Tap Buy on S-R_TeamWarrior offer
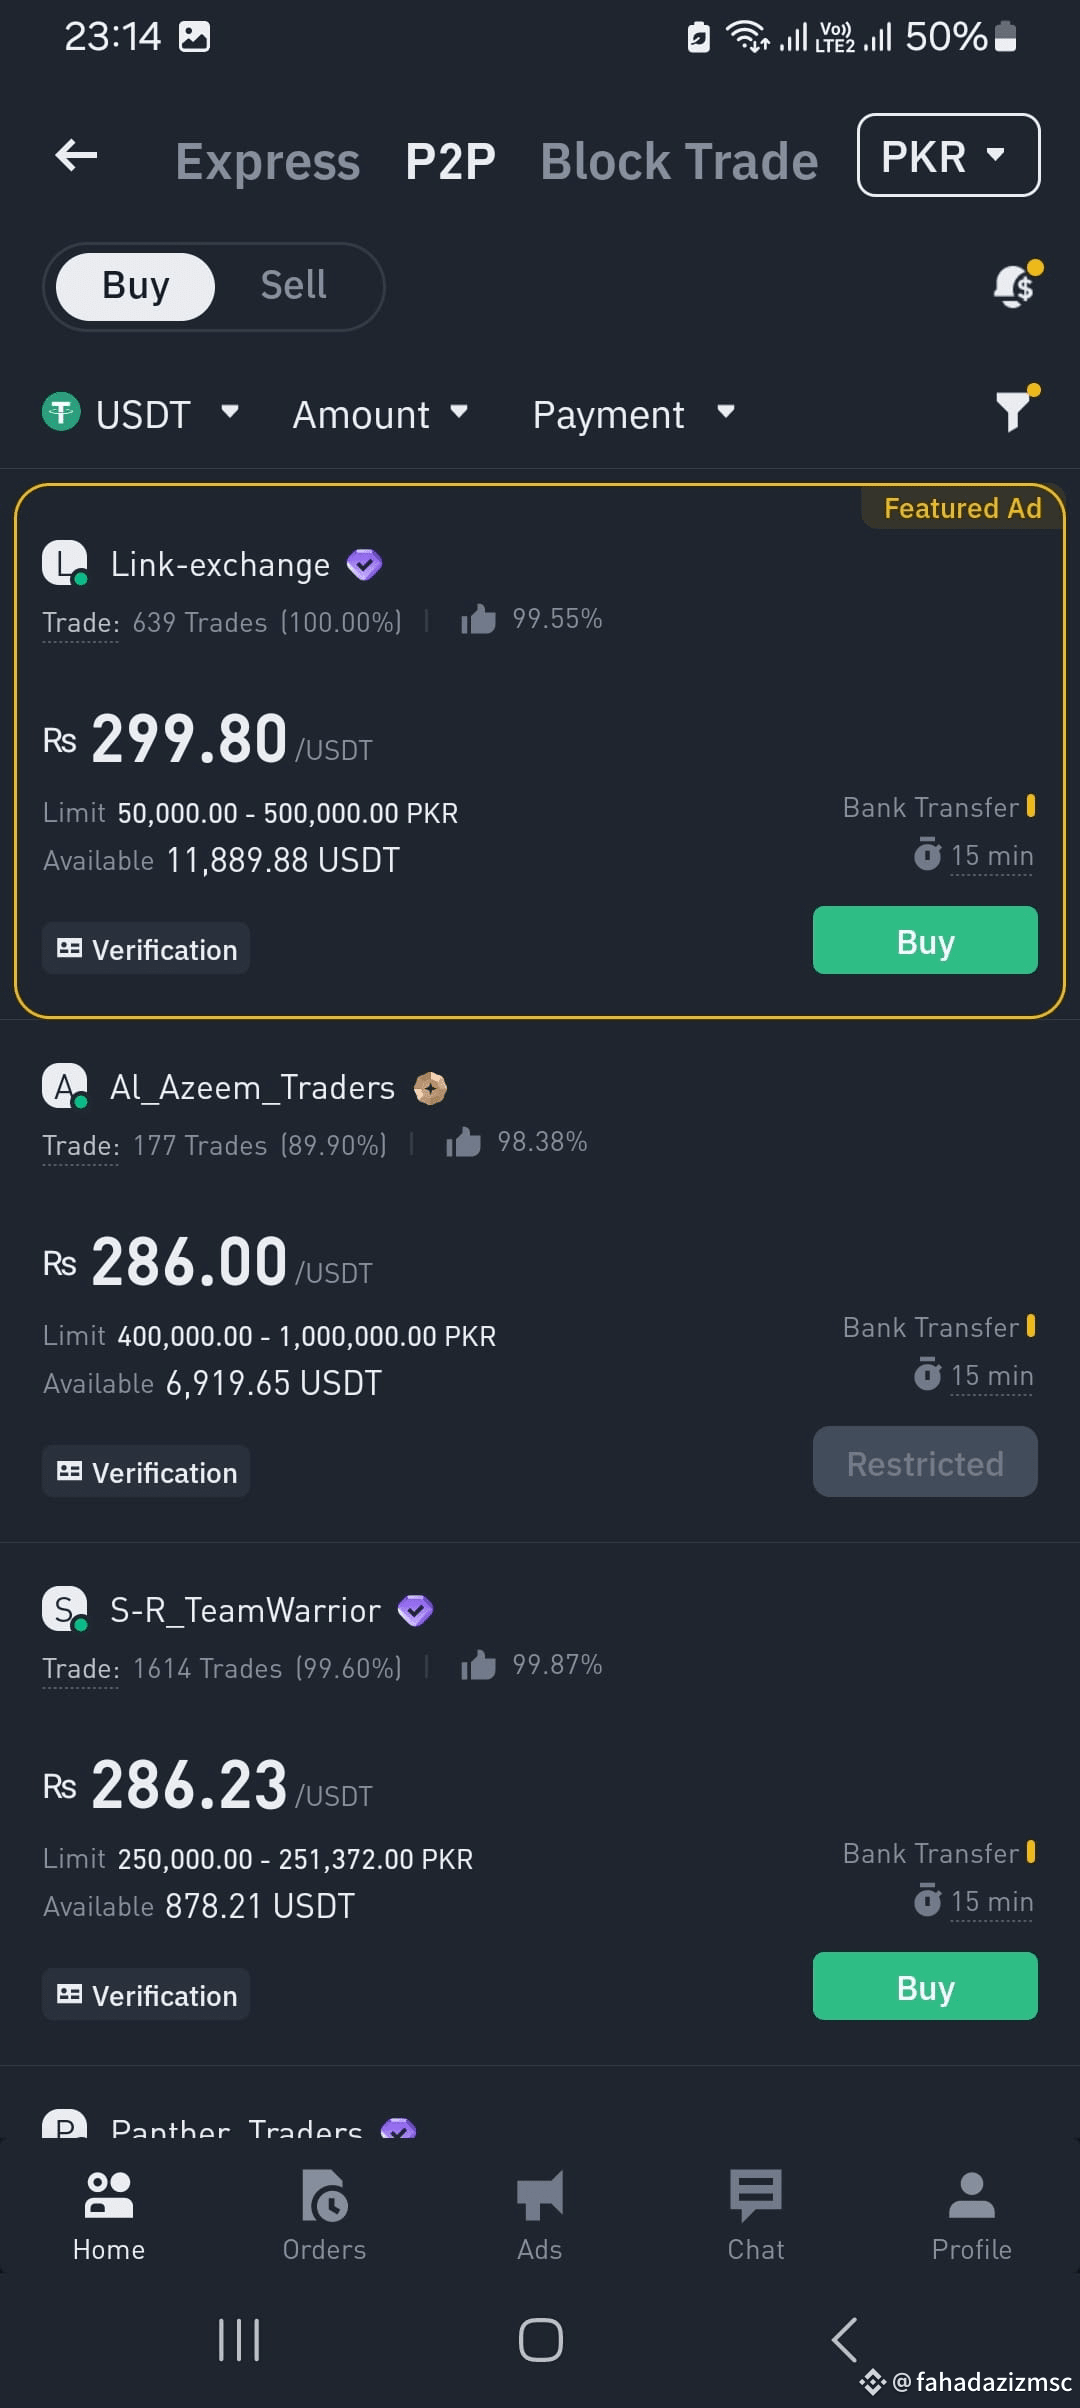Screen dimensions: 1080x2408 pyautogui.click(x=924, y=1987)
